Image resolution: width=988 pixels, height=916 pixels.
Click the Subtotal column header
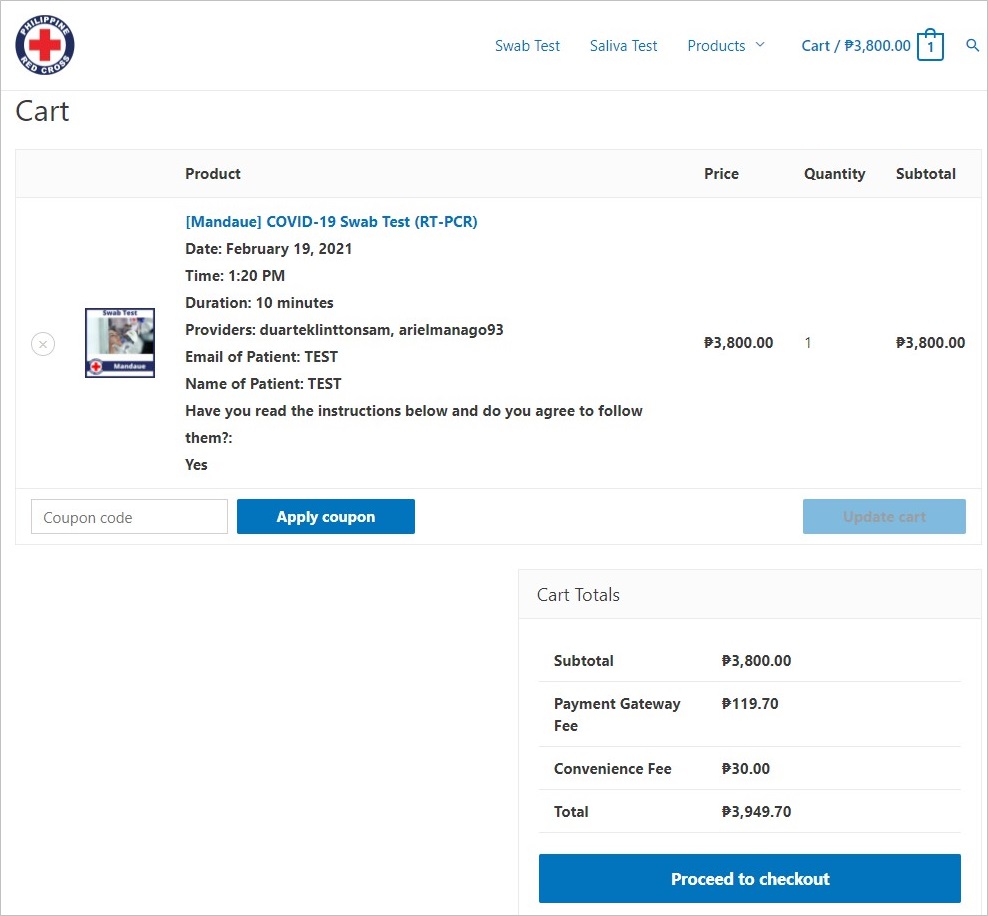tap(926, 174)
